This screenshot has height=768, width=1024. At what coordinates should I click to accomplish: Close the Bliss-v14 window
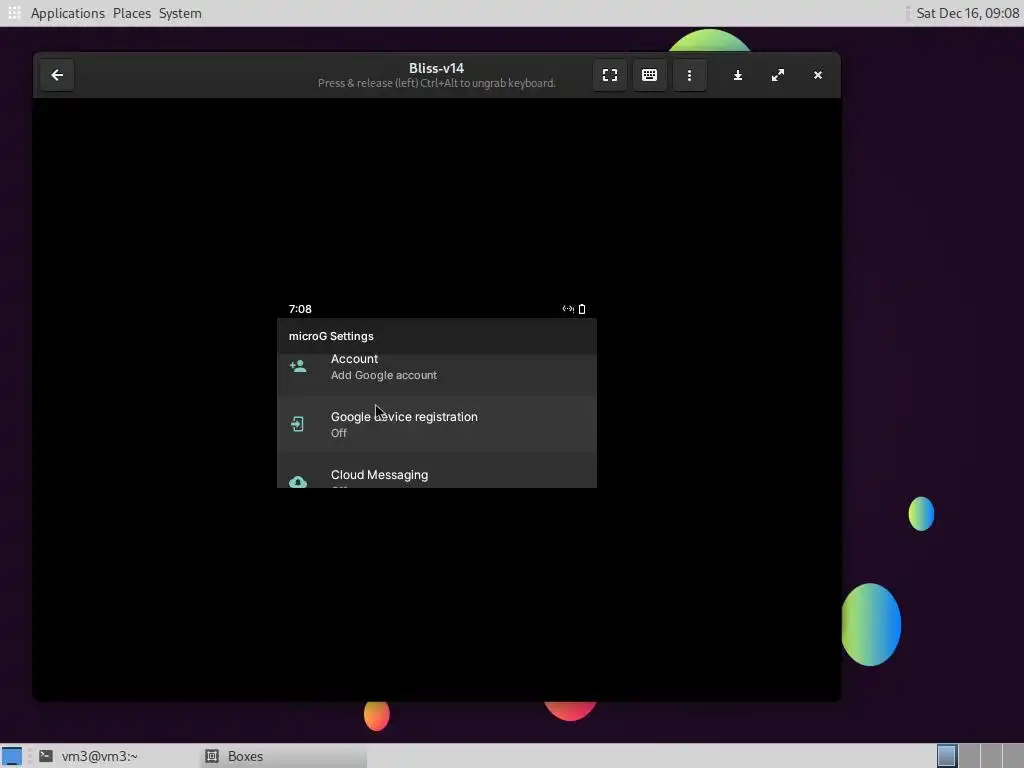818,75
